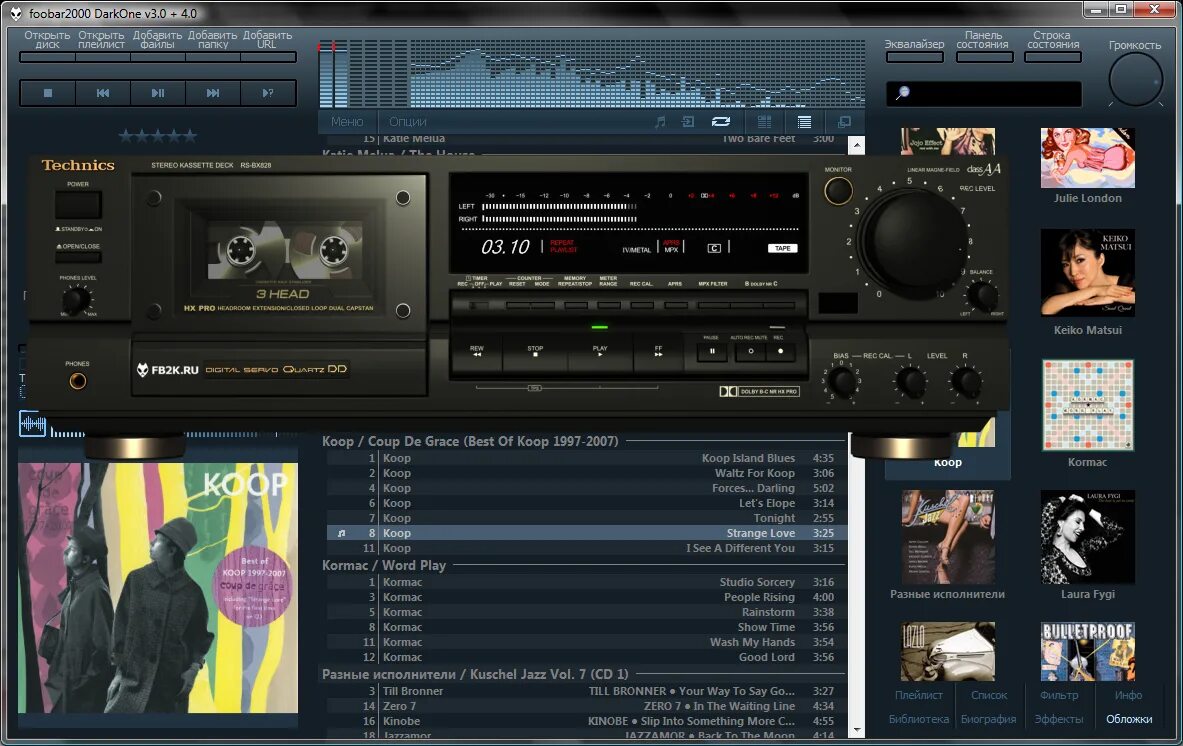Switch to the 'Инфо' tab
This screenshot has height=746, width=1183.
point(1129,695)
